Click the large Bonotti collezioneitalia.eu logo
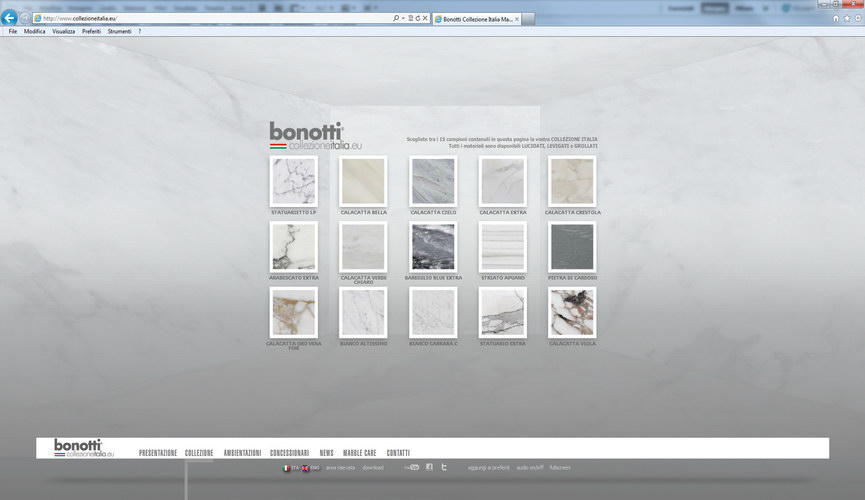The image size is (865, 500). pyautogui.click(x=316, y=136)
